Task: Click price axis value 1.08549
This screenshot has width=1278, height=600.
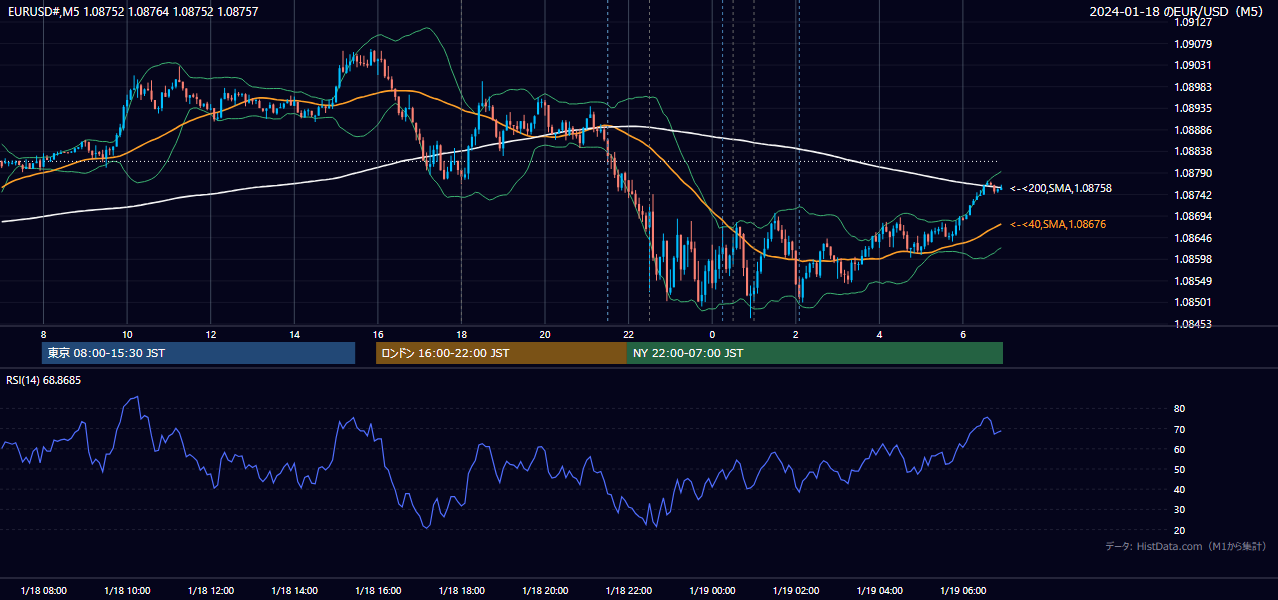Action: [x=1193, y=281]
